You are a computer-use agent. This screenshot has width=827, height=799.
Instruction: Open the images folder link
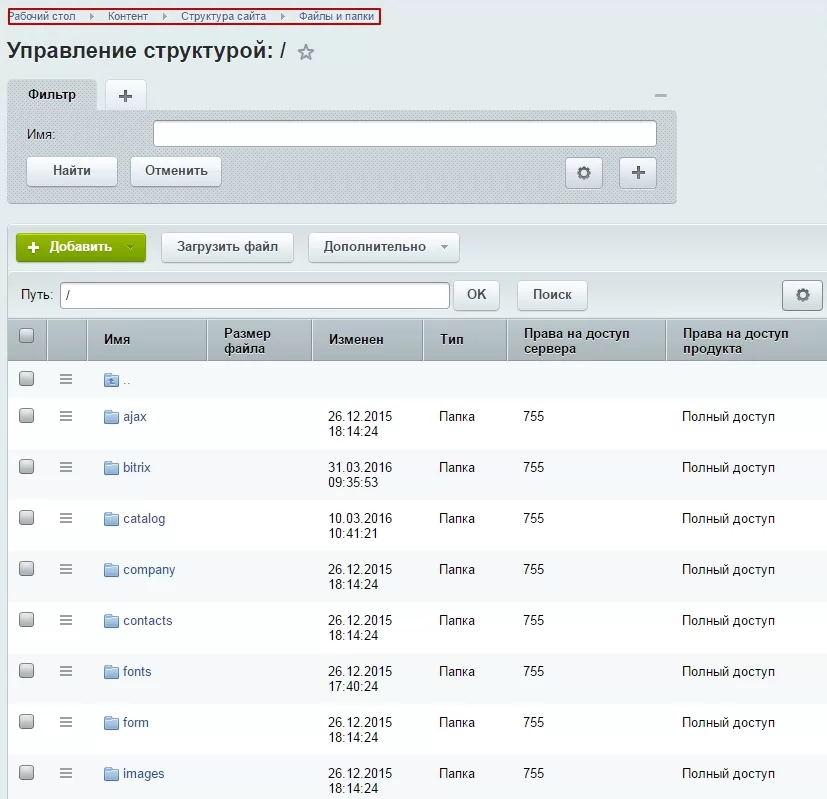[x=143, y=774]
